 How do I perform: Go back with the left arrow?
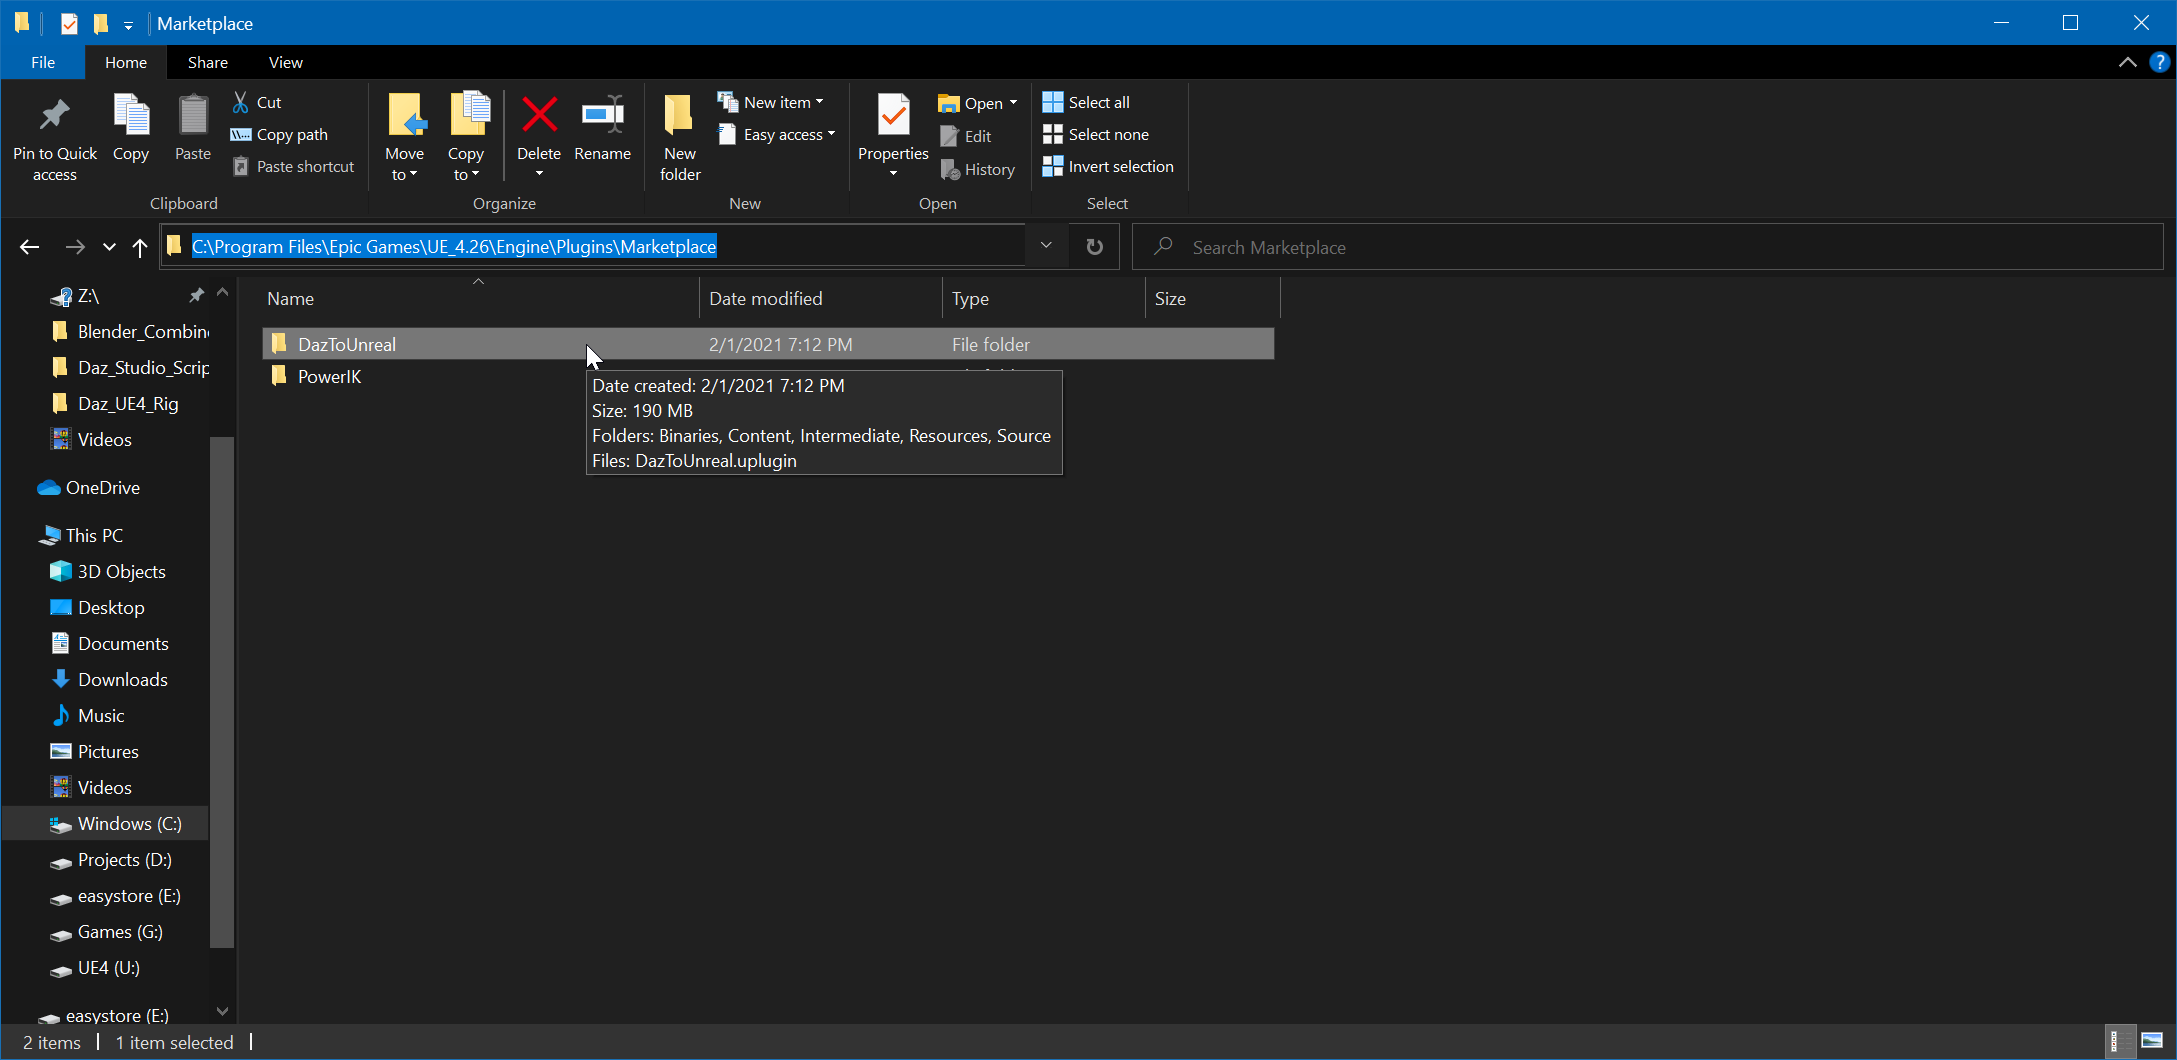click(29, 247)
